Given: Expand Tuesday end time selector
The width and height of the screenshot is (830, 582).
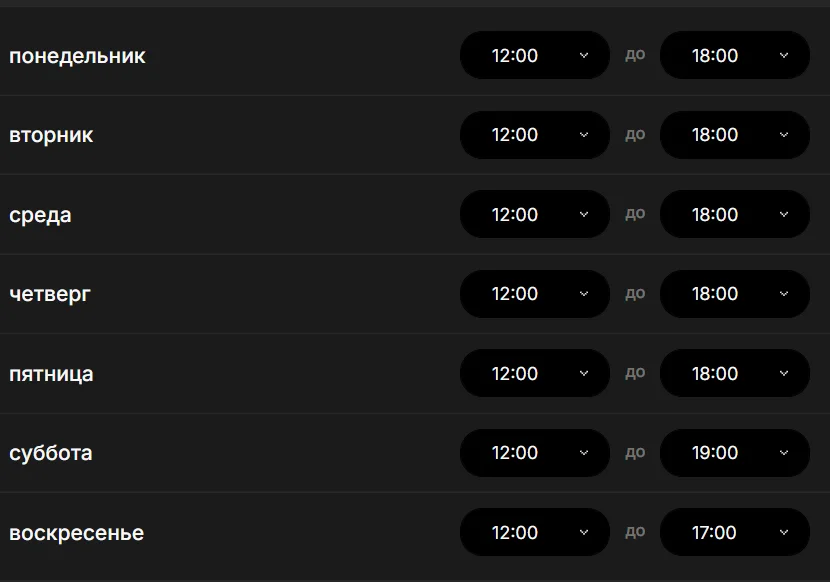Looking at the screenshot, I should 734,135.
